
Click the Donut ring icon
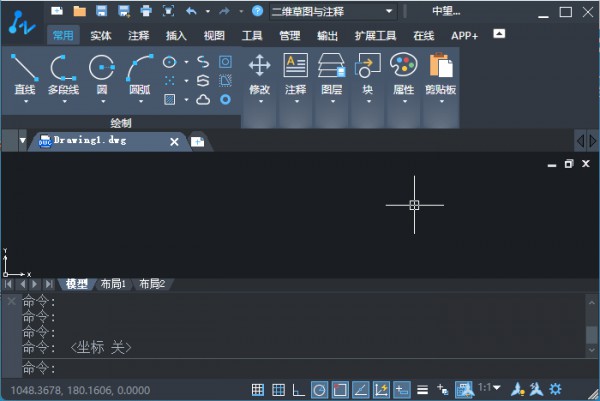tap(225, 99)
